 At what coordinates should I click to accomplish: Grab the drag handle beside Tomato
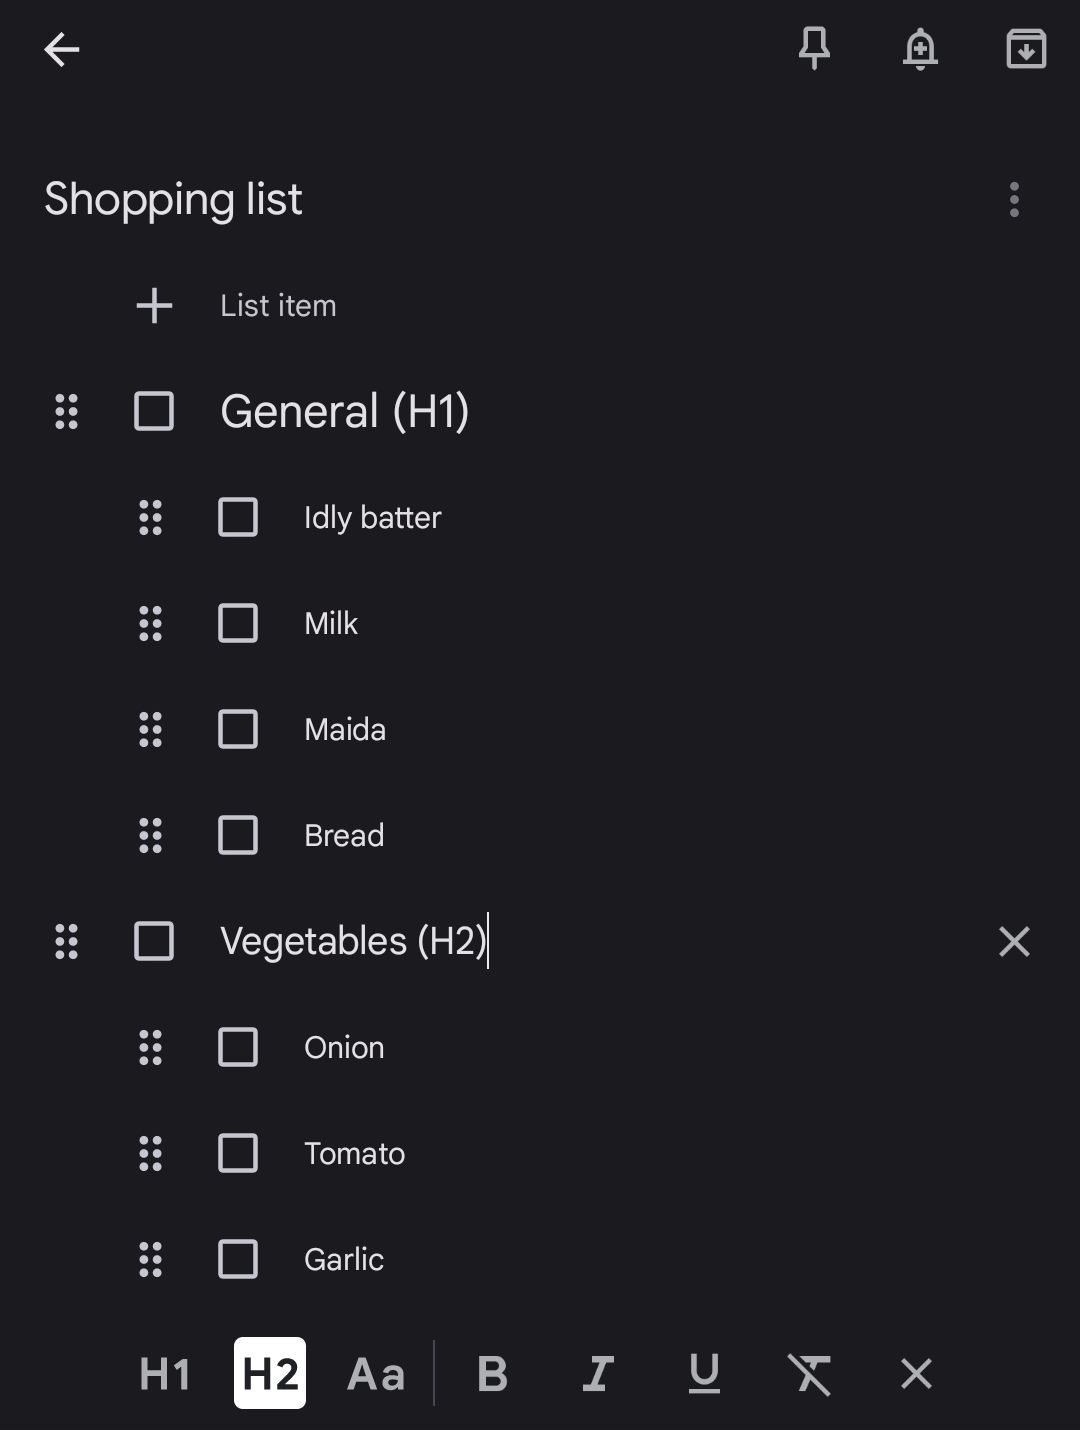point(150,1153)
